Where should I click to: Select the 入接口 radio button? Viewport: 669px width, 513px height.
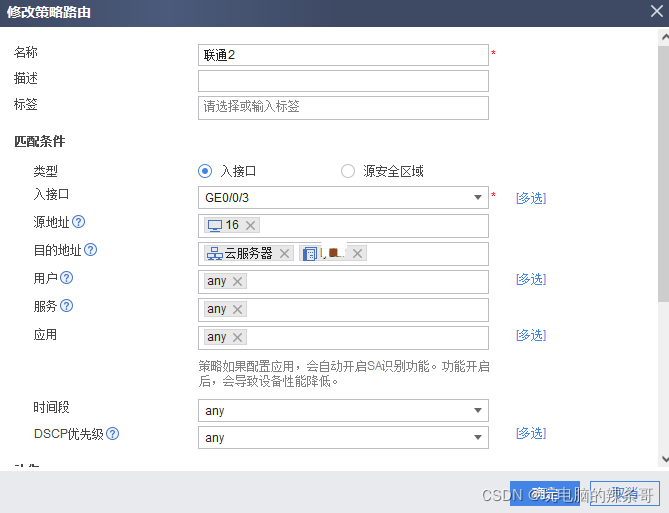(x=205, y=171)
